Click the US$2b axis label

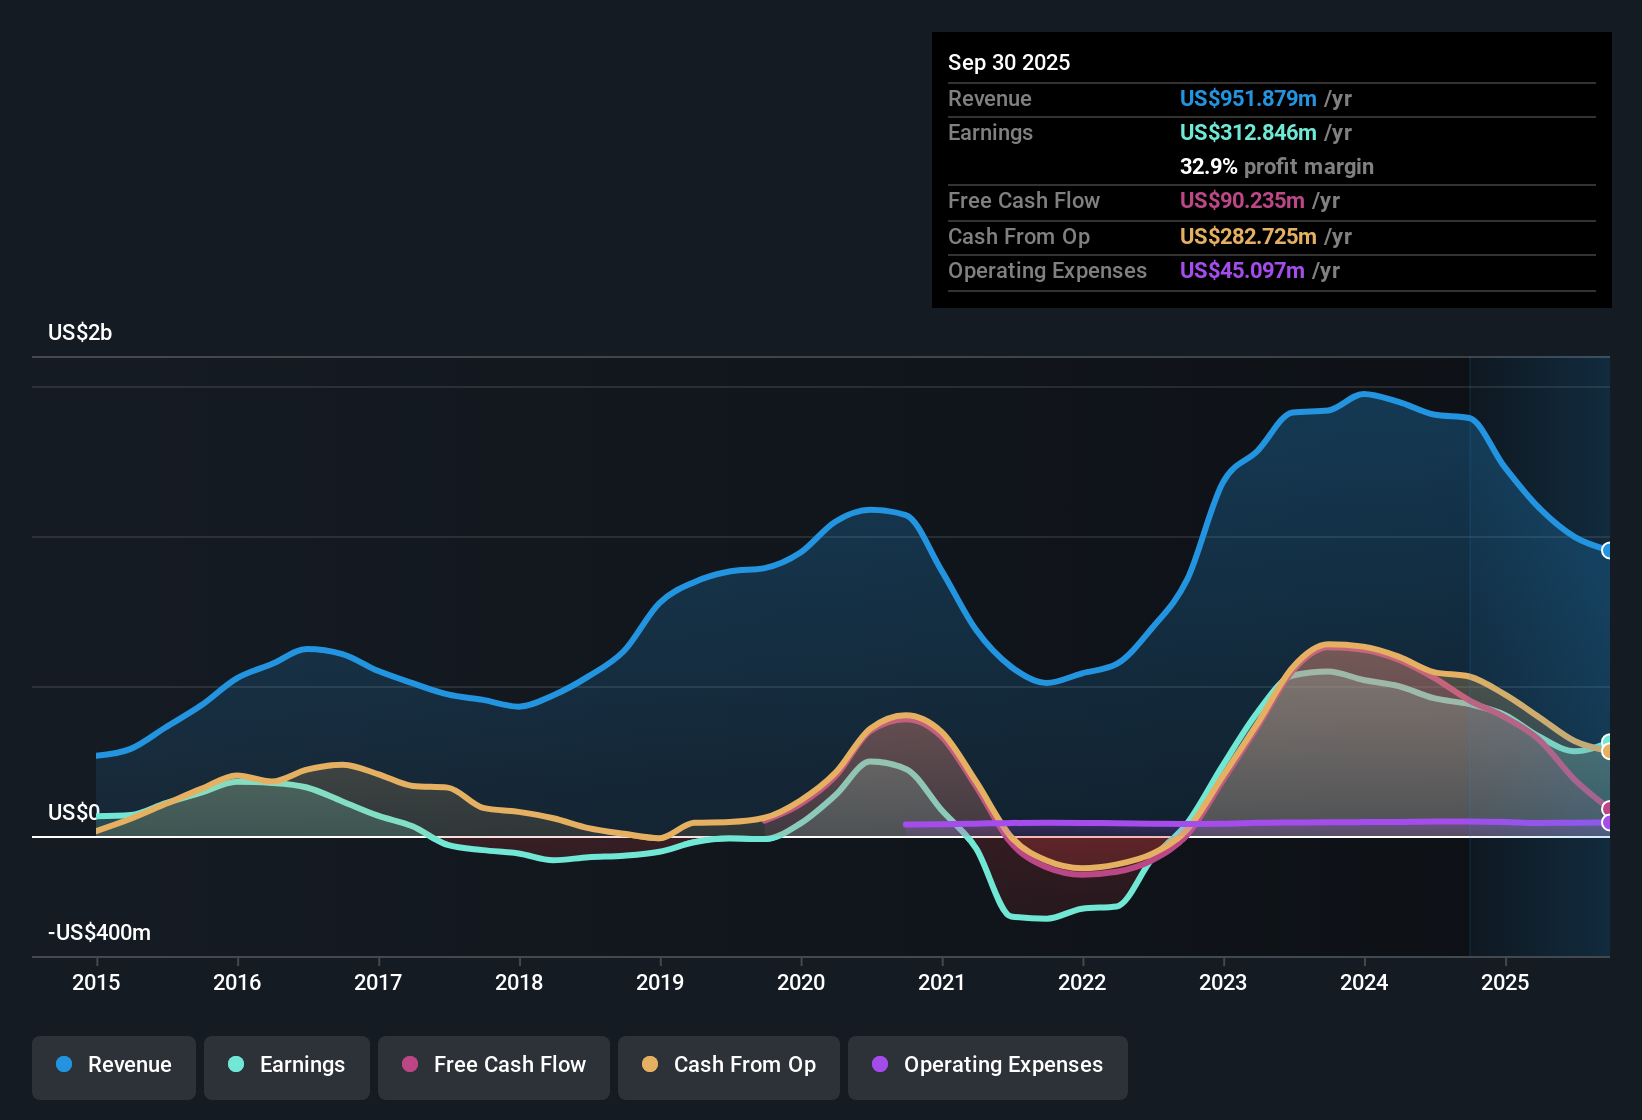point(79,332)
